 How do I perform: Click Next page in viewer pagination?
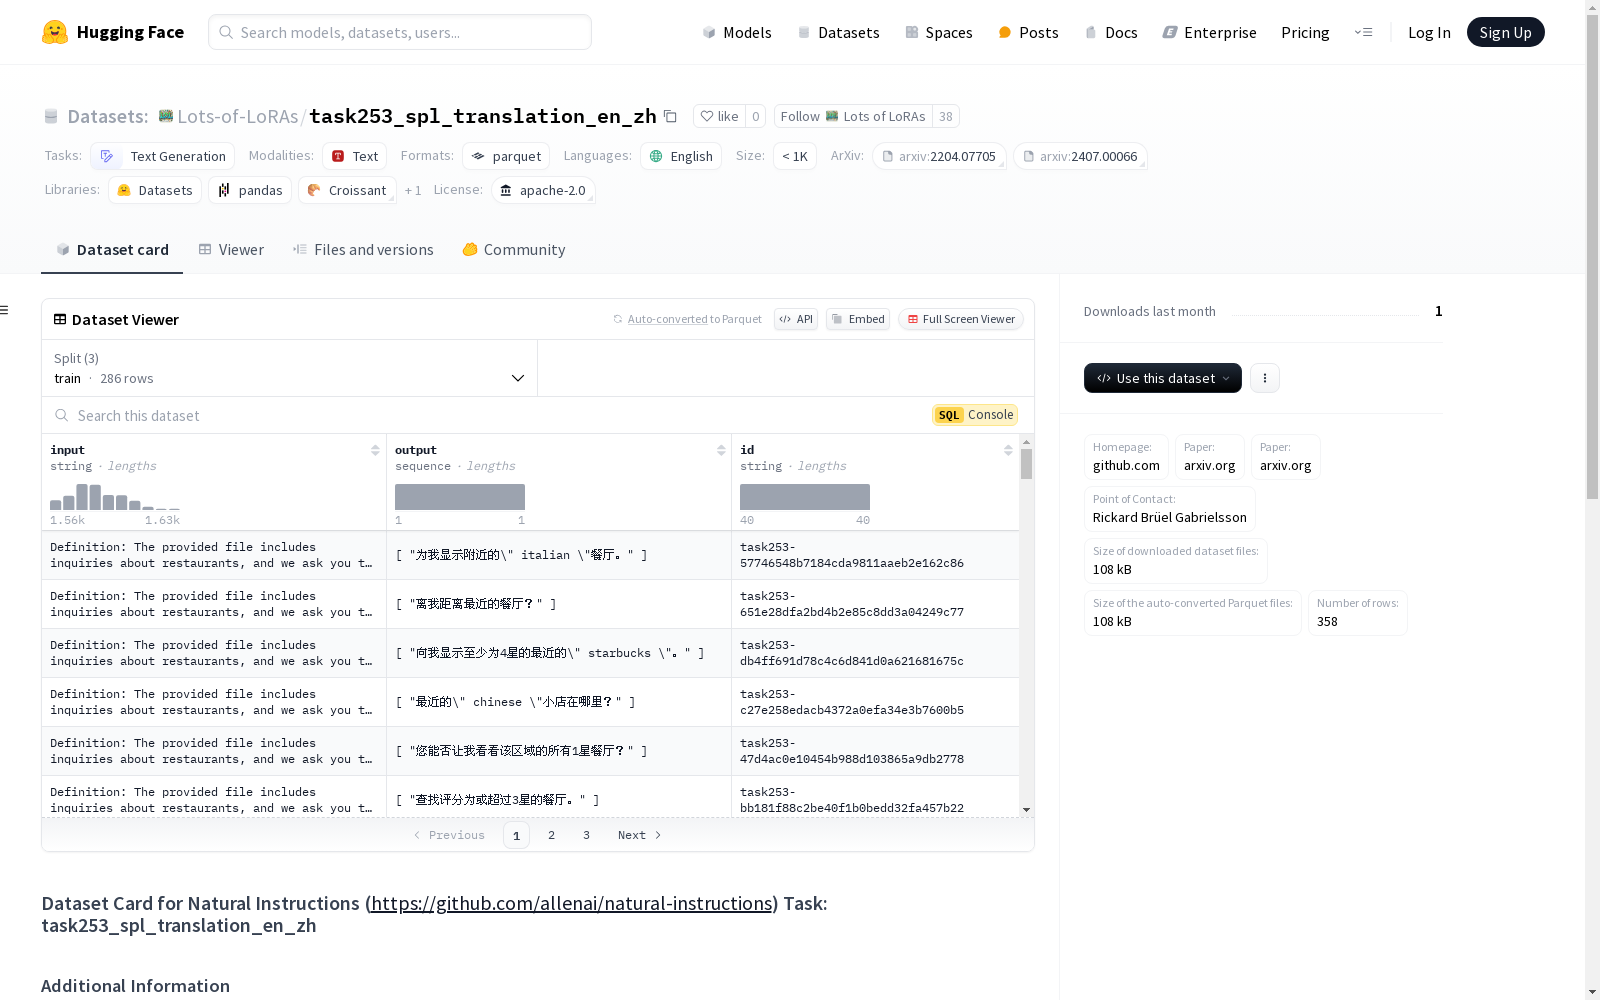click(x=640, y=835)
